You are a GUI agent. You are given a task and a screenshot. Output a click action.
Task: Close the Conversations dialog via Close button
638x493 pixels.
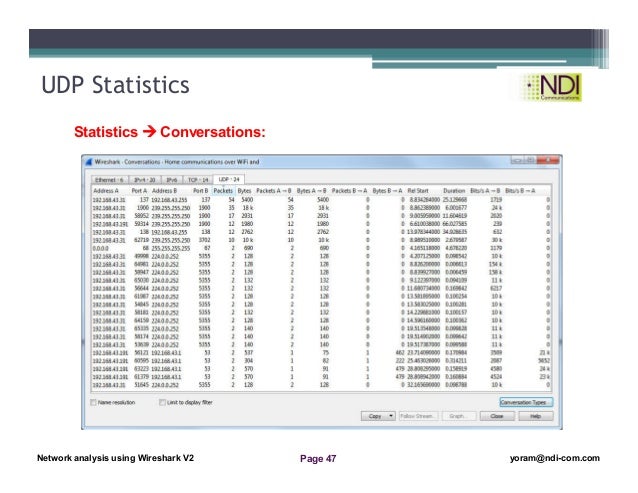(497, 416)
